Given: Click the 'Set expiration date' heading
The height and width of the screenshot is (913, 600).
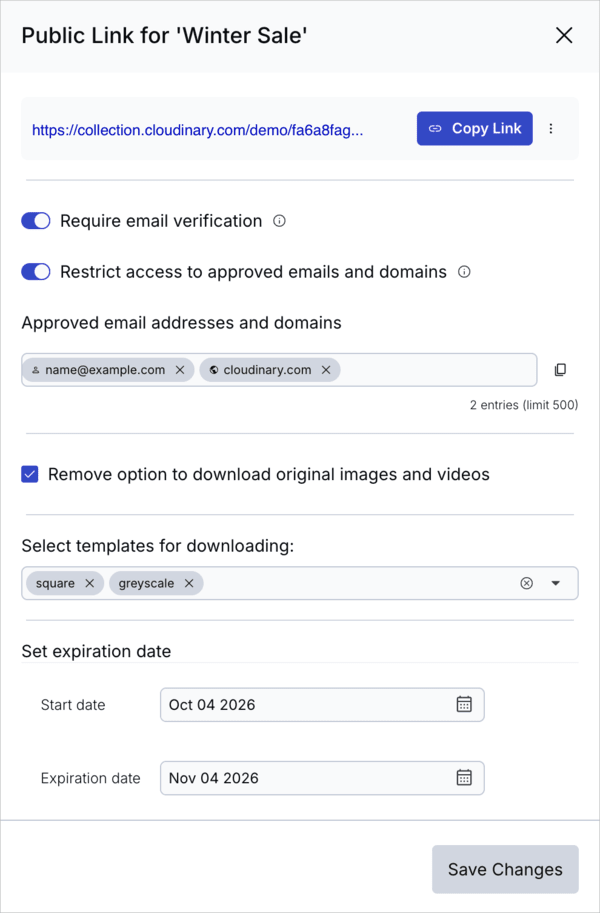Looking at the screenshot, I should click(96, 651).
